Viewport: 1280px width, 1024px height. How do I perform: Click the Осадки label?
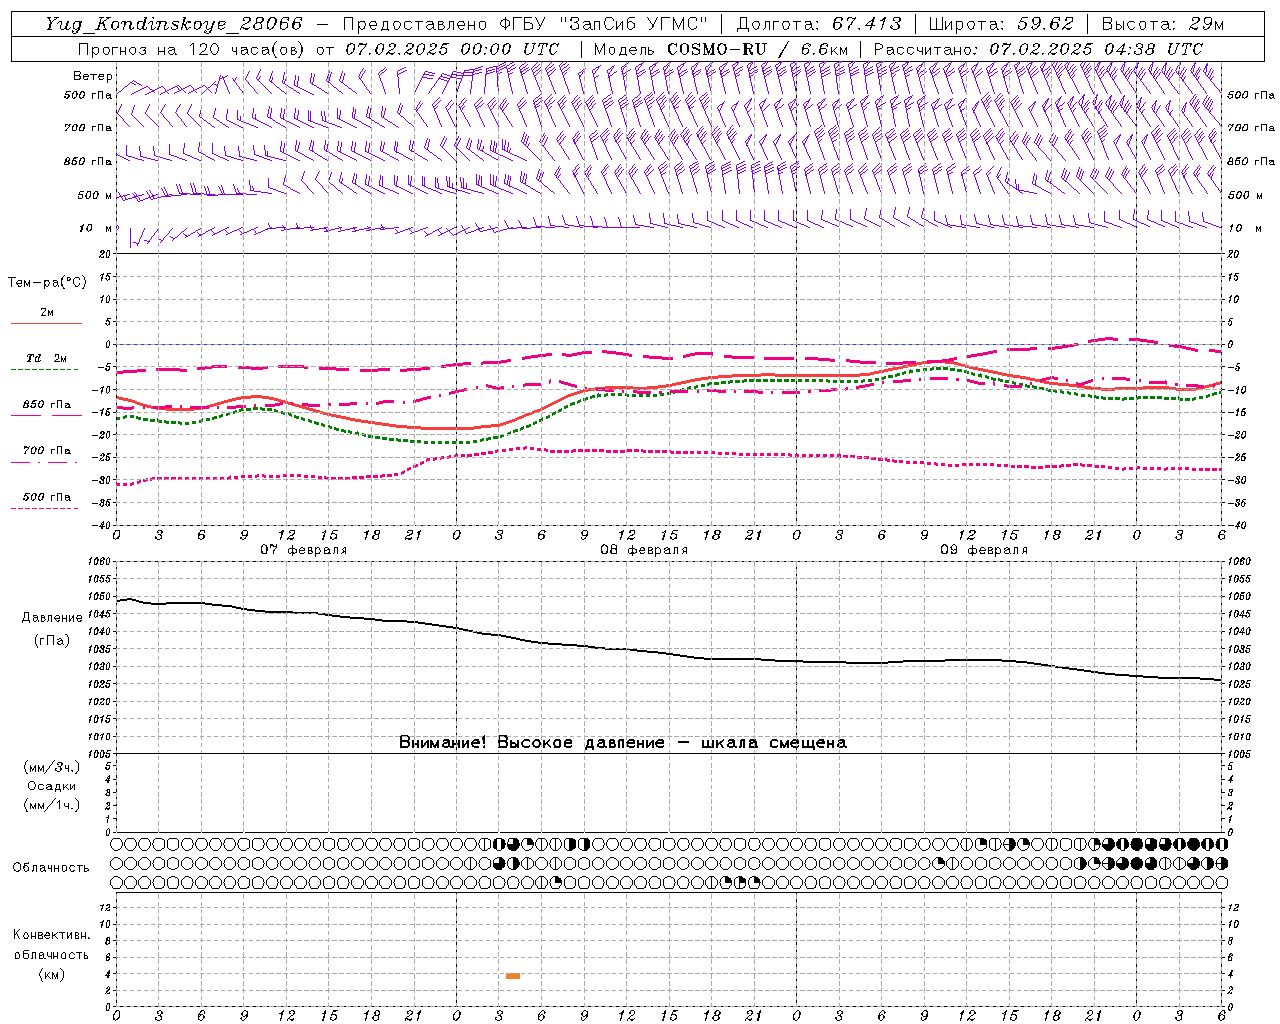[x=52, y=786]
